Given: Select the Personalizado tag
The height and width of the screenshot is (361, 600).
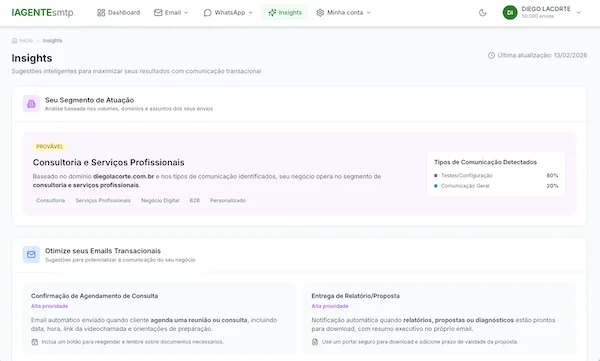Looking at the screenshot, I should point(228,201).
